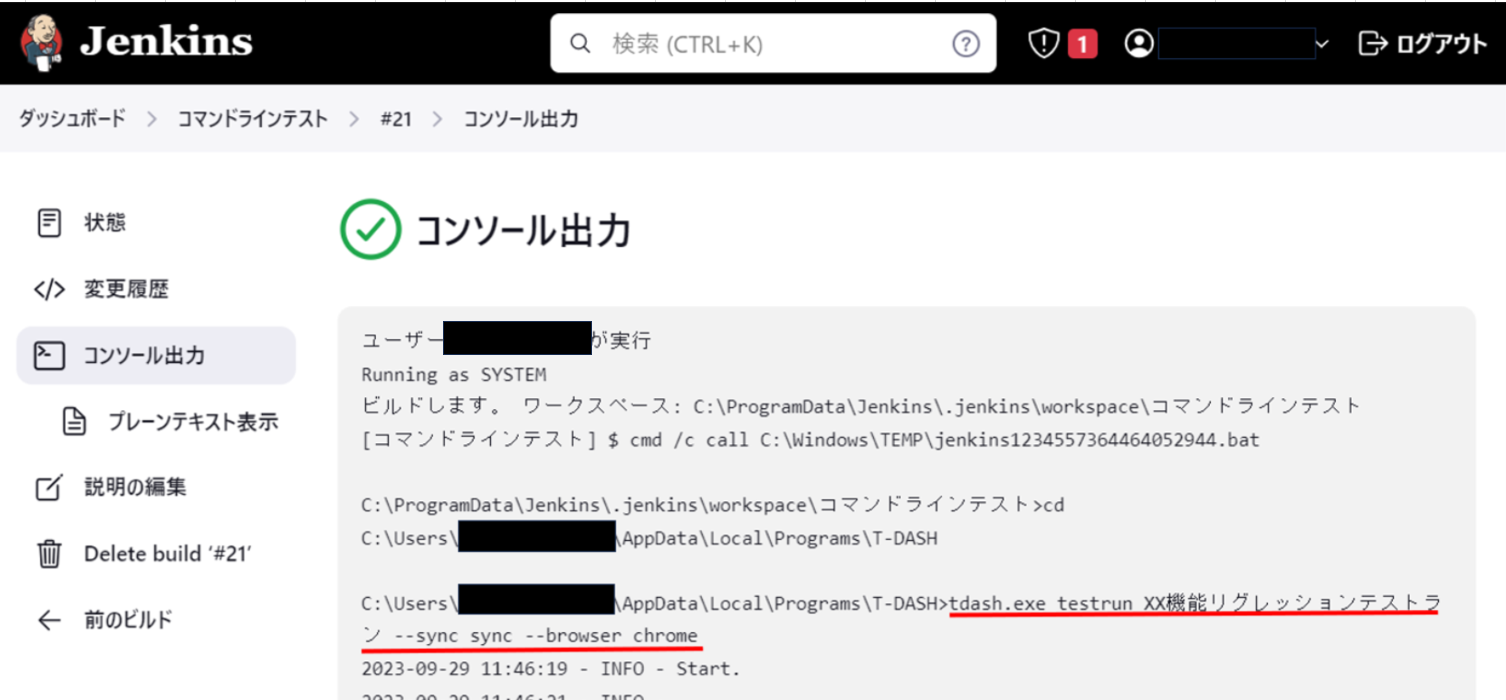Image resolution: width=1506 pixels, height=700 pixels.
Task: Click the 説明の編集 pencil icon
Action: [x=48, y=487]
